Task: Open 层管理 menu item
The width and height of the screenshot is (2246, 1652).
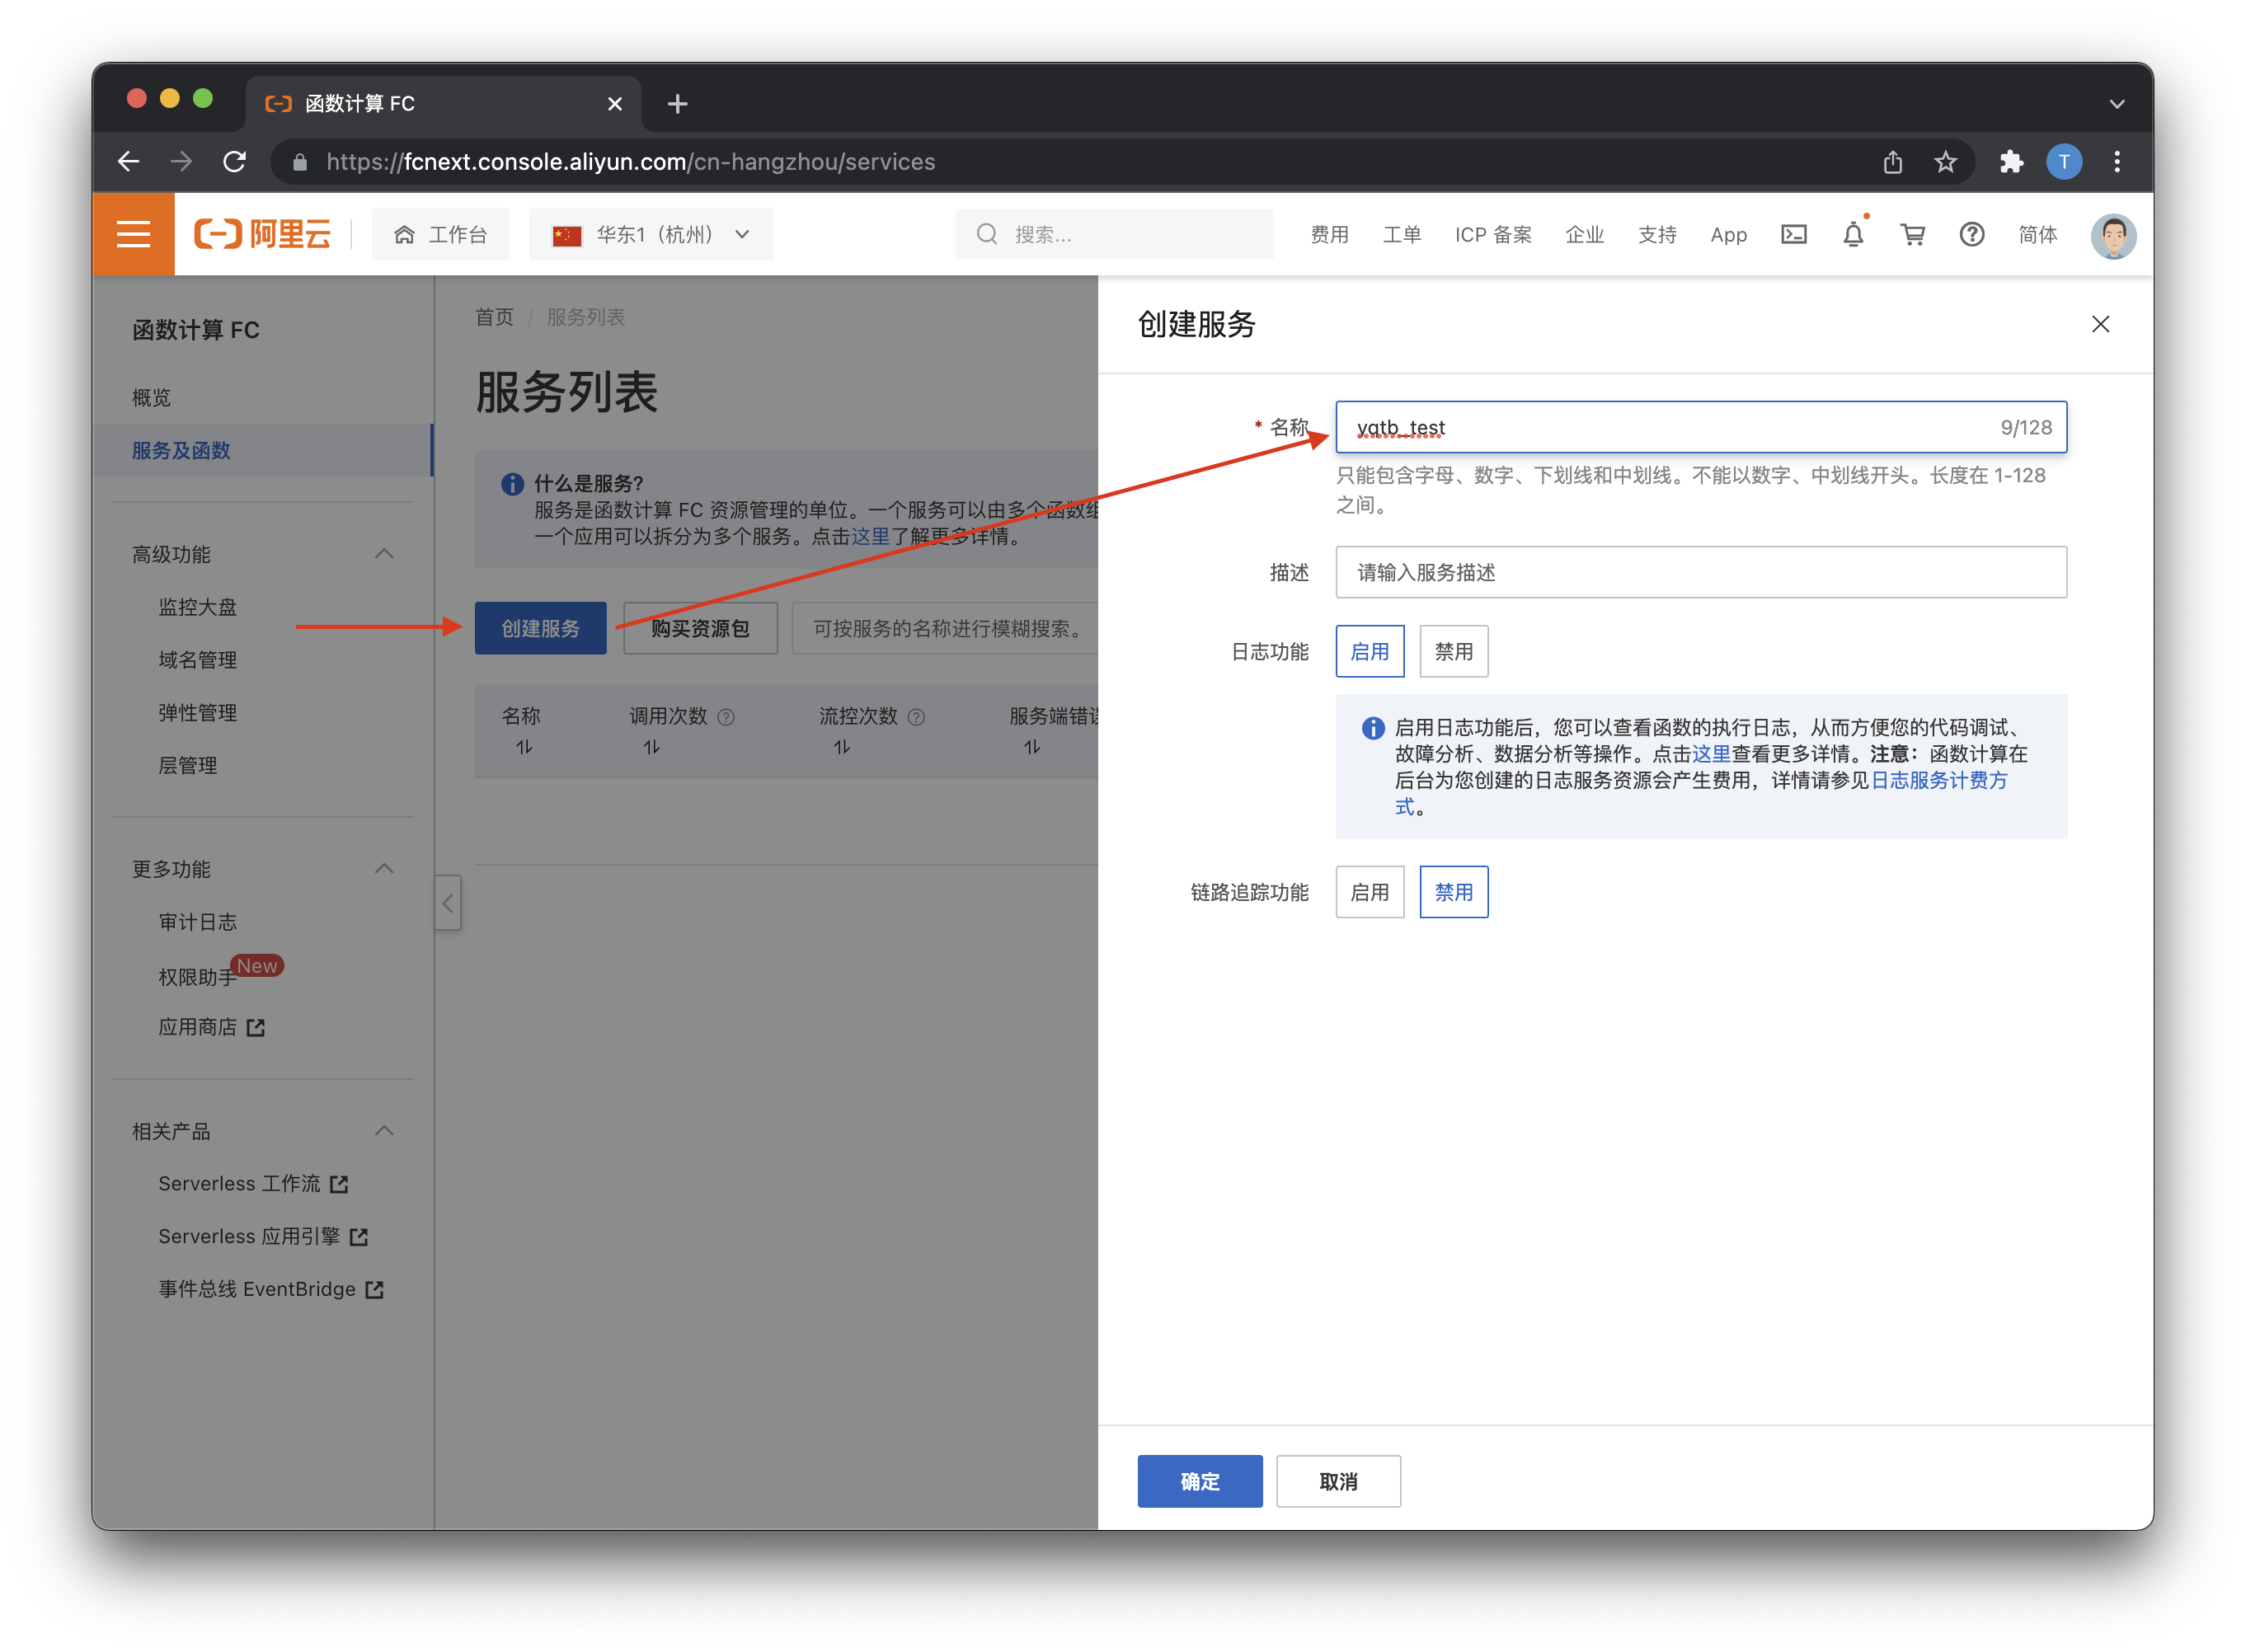Action: [188, 765]
